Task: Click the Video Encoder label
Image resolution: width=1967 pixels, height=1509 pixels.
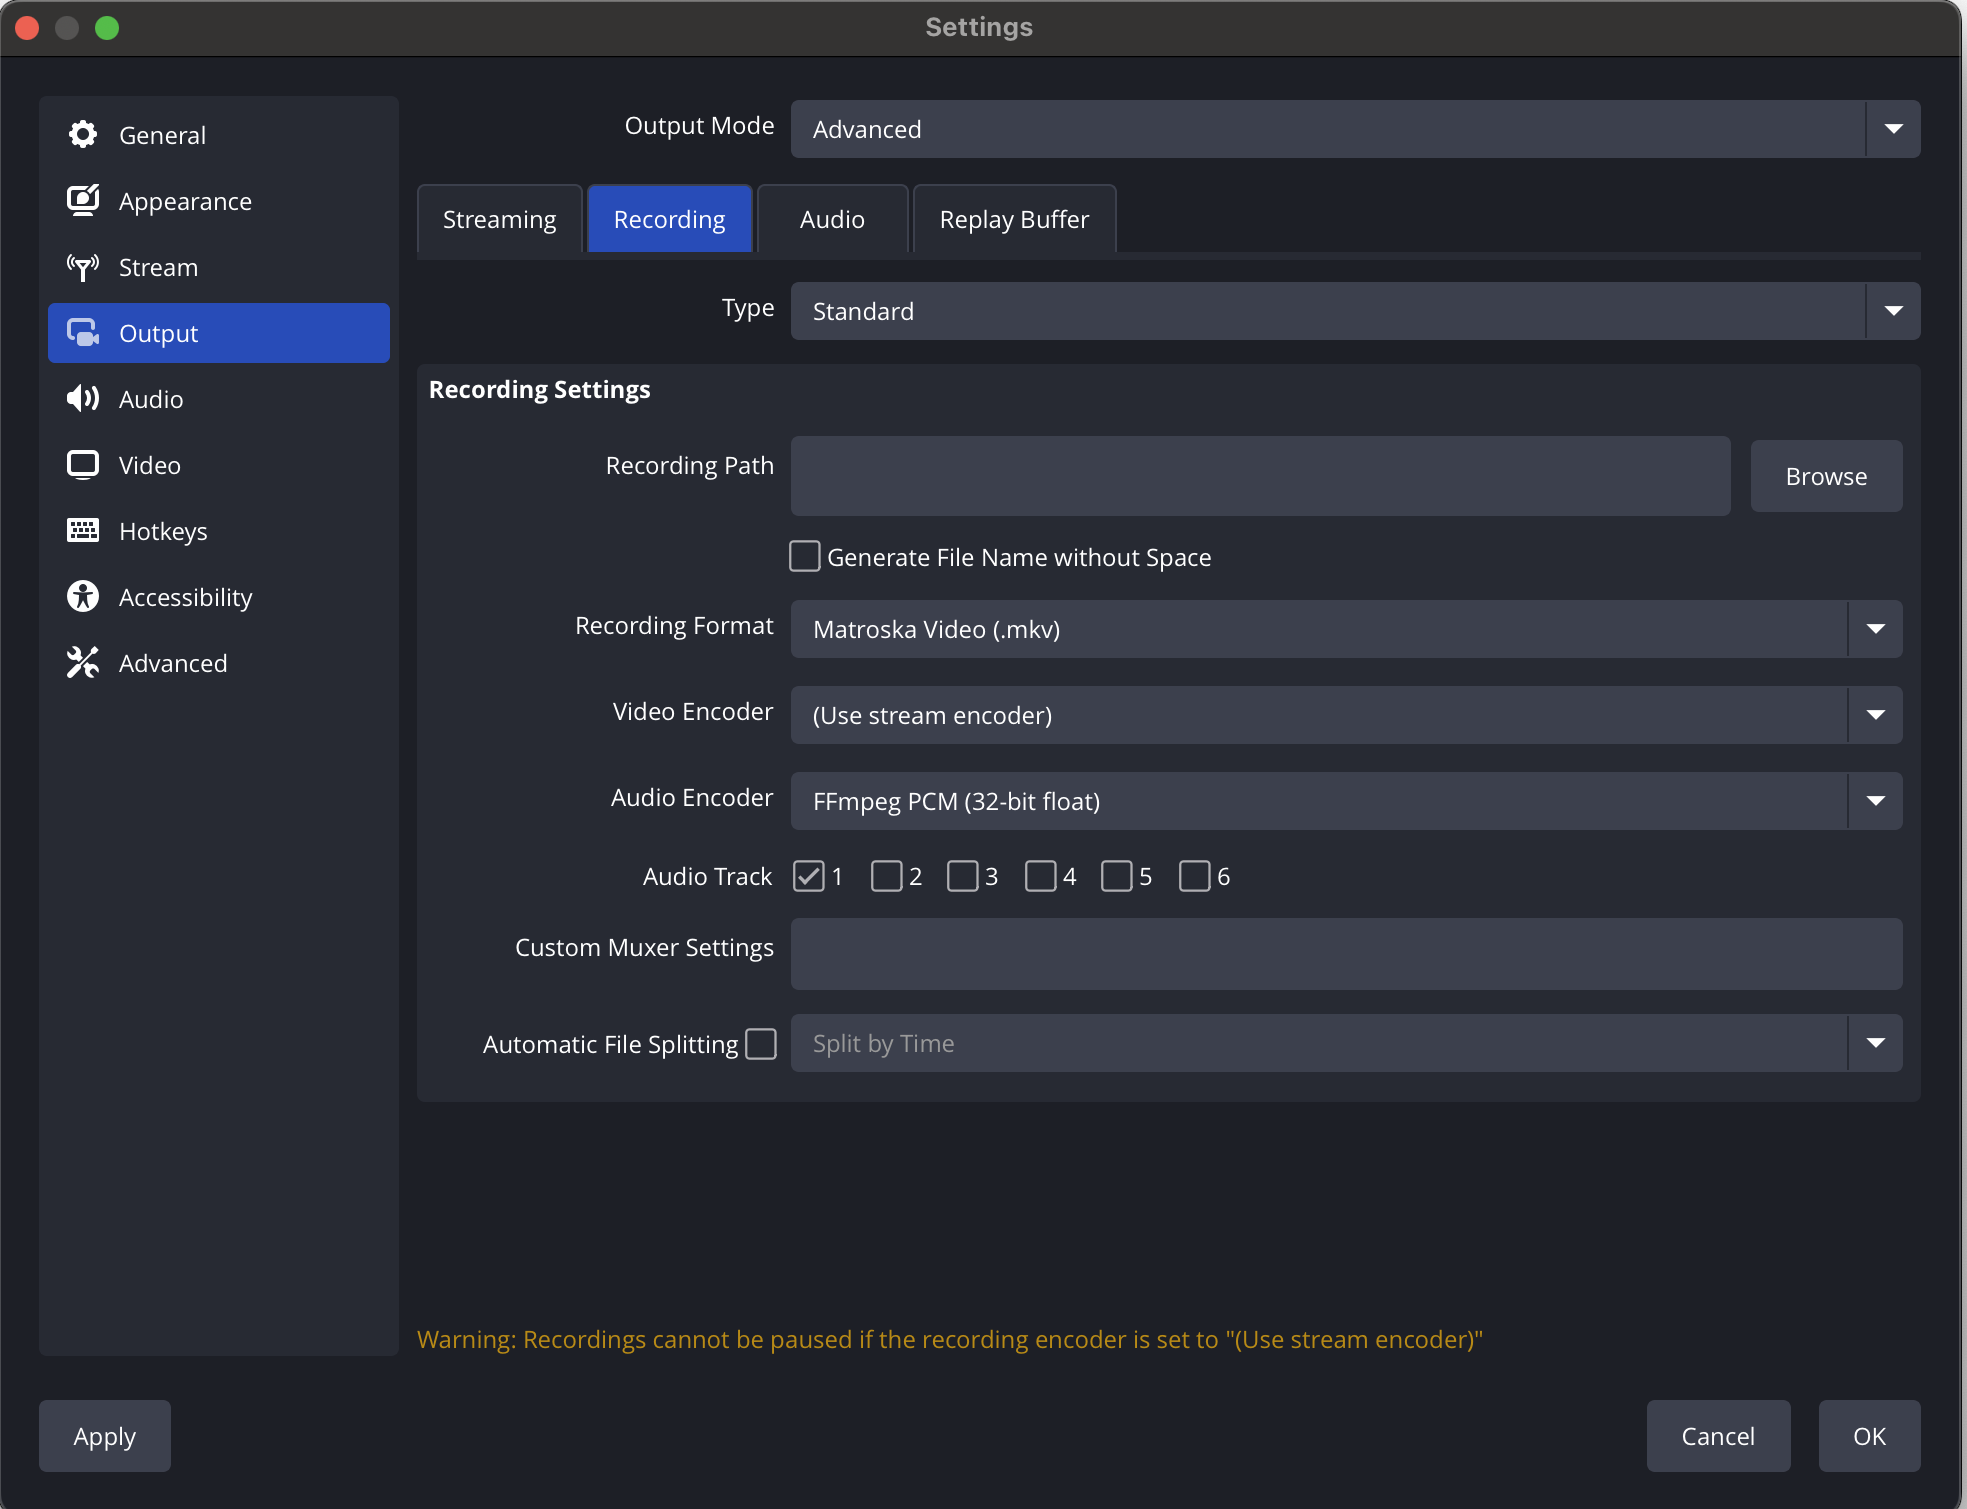Action: pos(693,711)
